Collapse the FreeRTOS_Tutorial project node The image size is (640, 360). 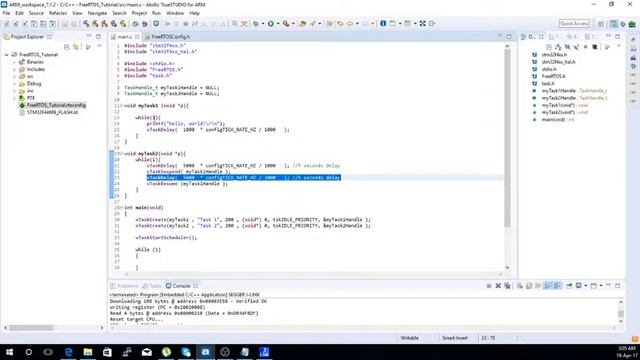7,55
